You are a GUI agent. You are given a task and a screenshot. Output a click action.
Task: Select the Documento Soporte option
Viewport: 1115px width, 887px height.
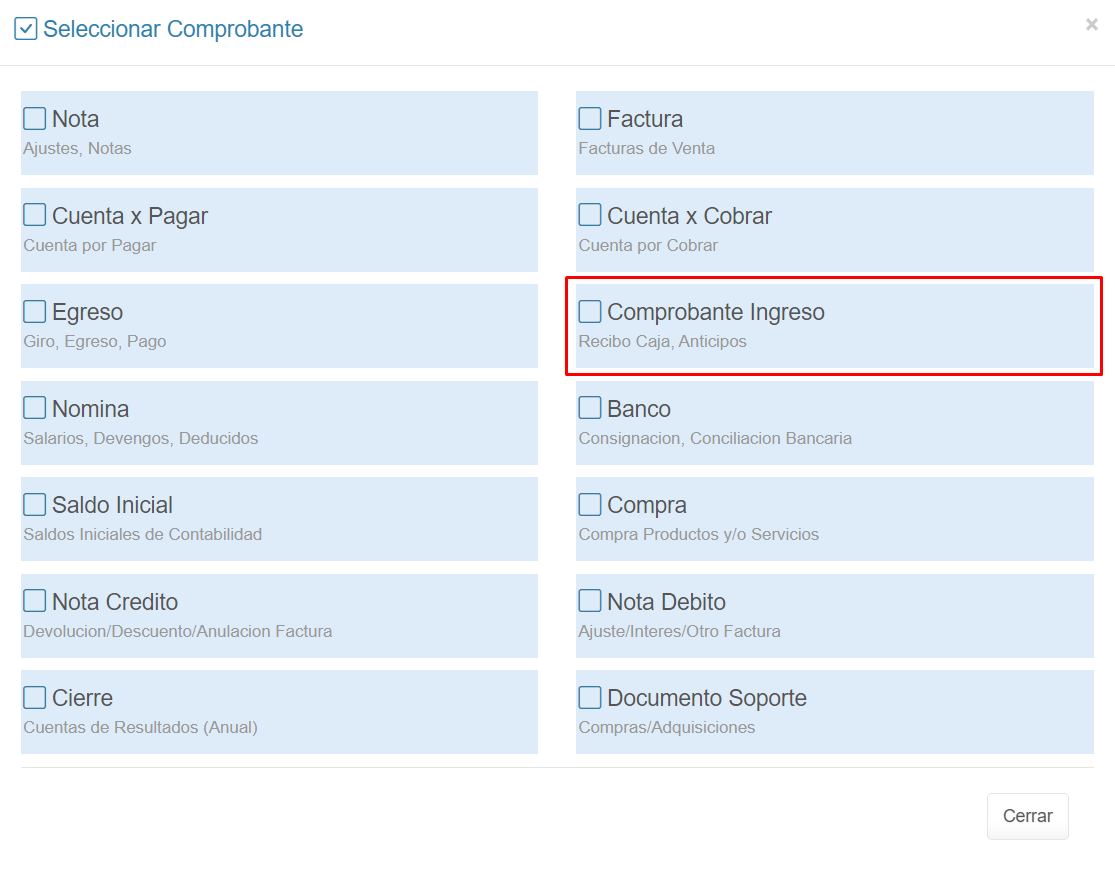(706, 698)
